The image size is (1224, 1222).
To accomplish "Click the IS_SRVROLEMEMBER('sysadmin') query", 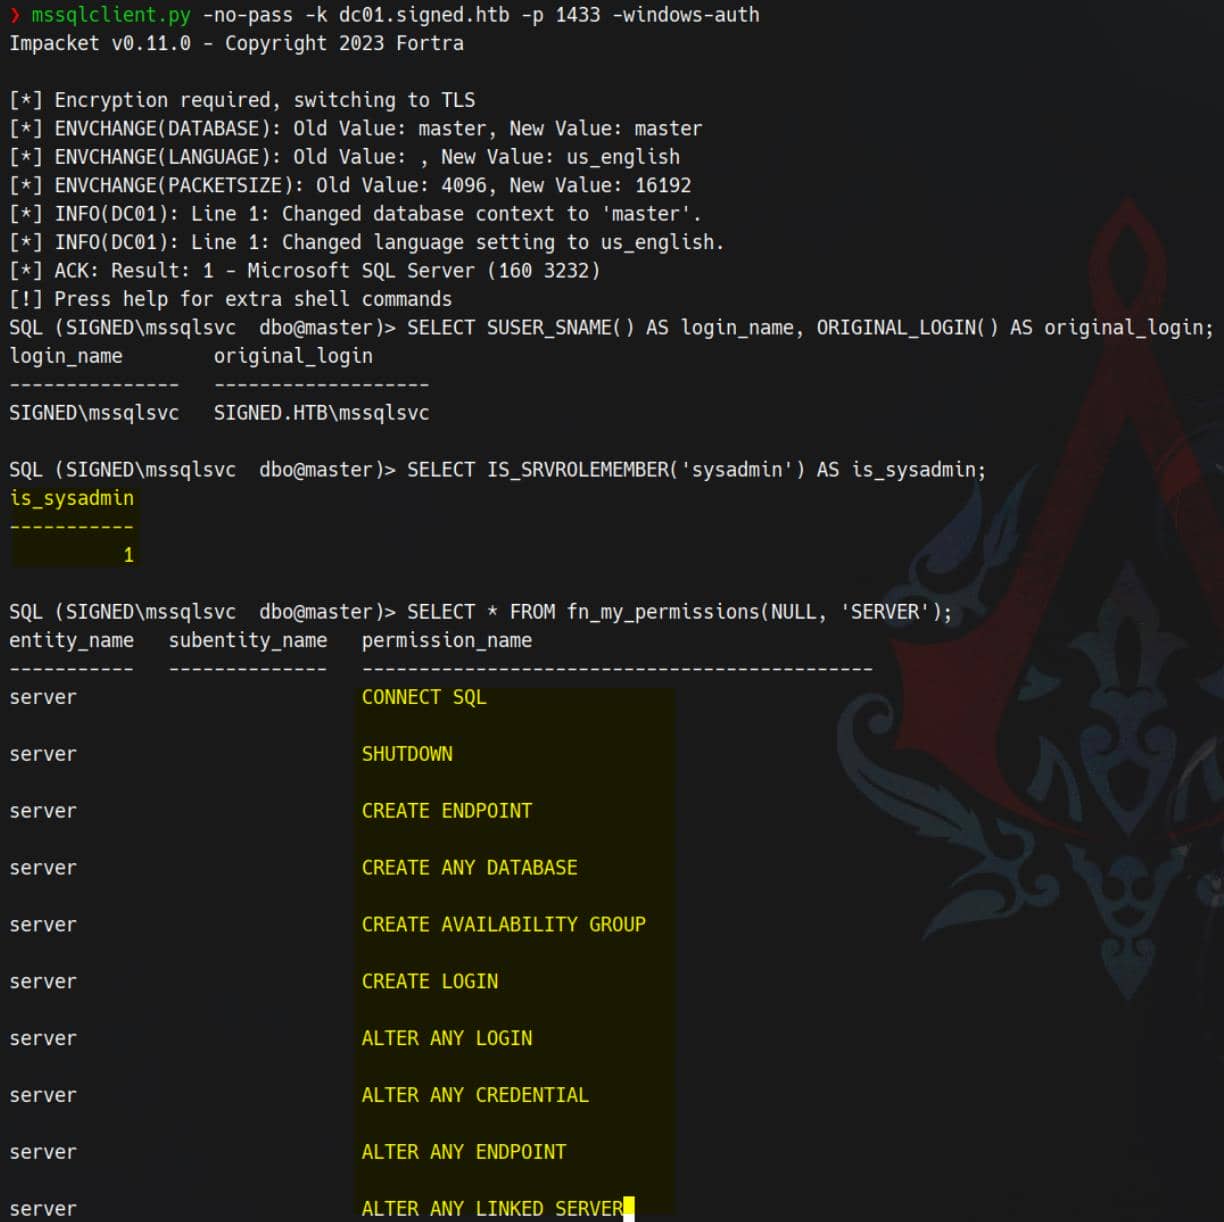I will [696, 469].
